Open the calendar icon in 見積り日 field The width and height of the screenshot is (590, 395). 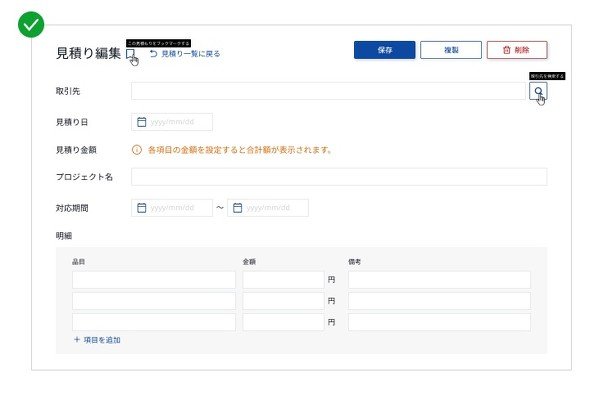(x=141, y=122)
